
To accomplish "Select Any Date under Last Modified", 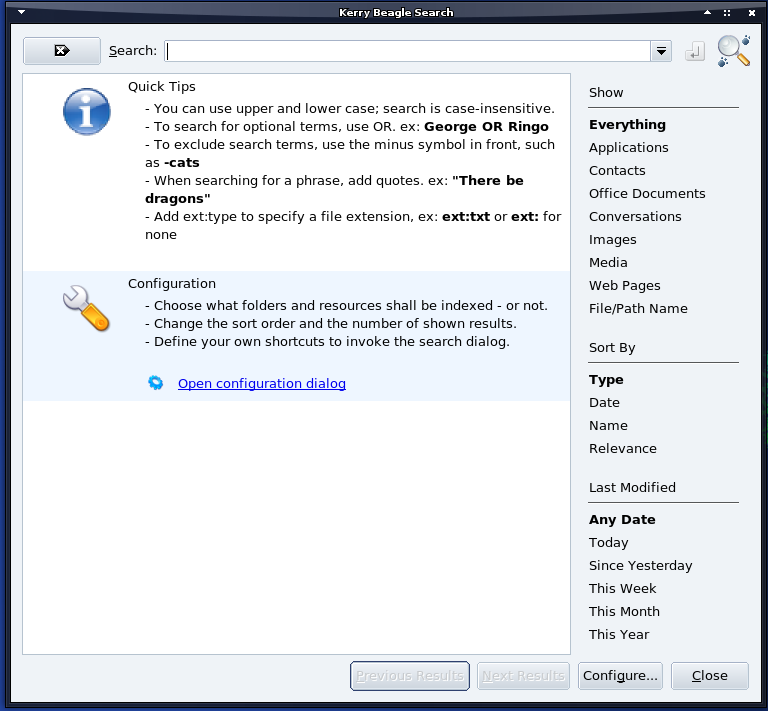I will (622, 520).
